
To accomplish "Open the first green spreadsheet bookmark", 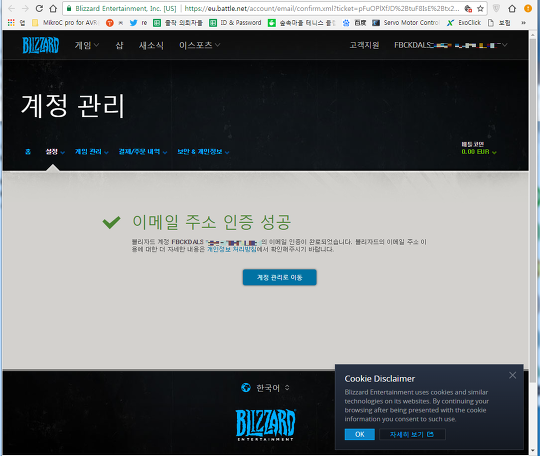I will (178, 23).
